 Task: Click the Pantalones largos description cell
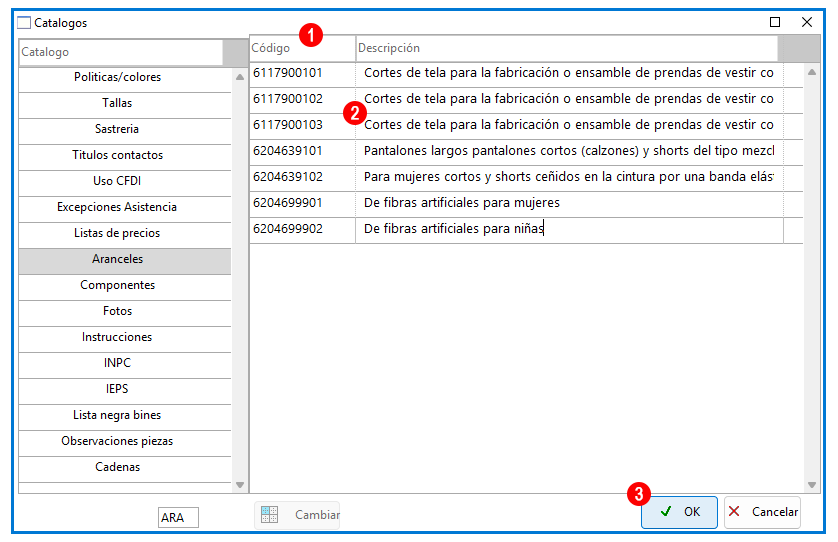coord(569,151)
